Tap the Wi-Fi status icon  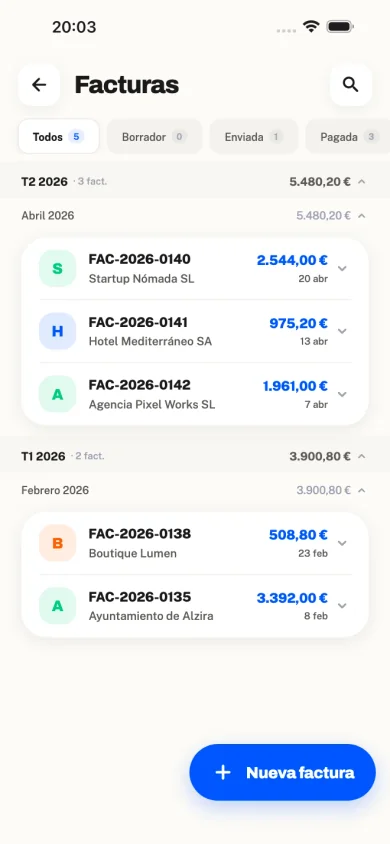click(x=311, y=26)
